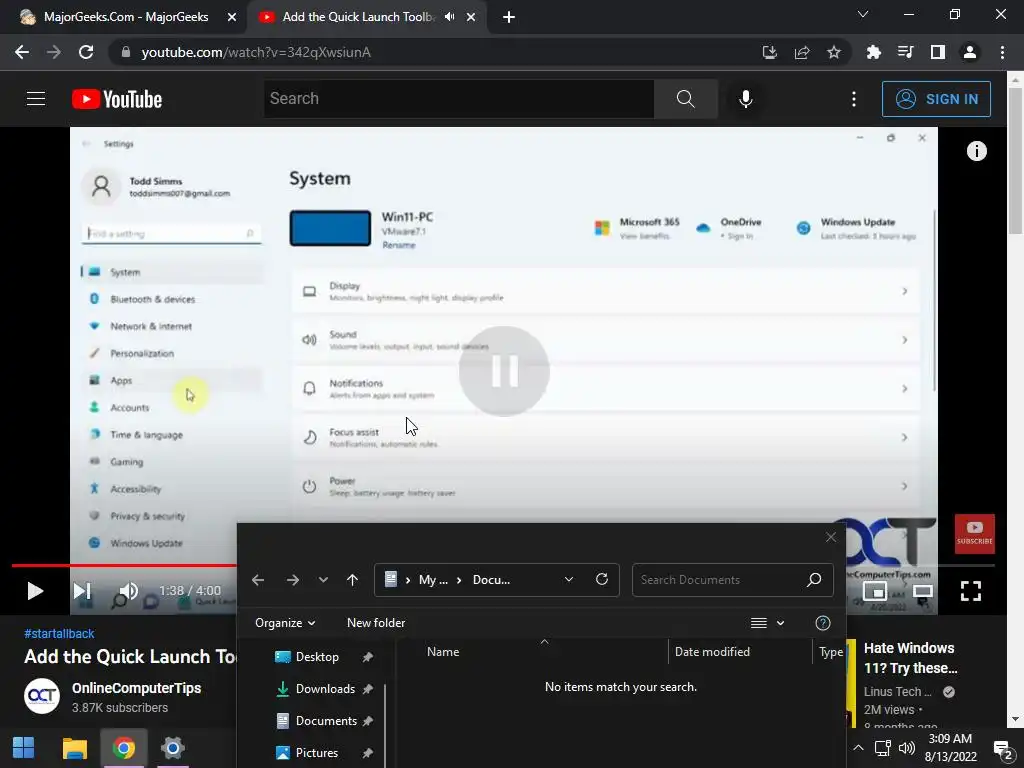Select Pictures in the navigation pane
This screenshot has height=768, width=1024.
click(317, 753)
